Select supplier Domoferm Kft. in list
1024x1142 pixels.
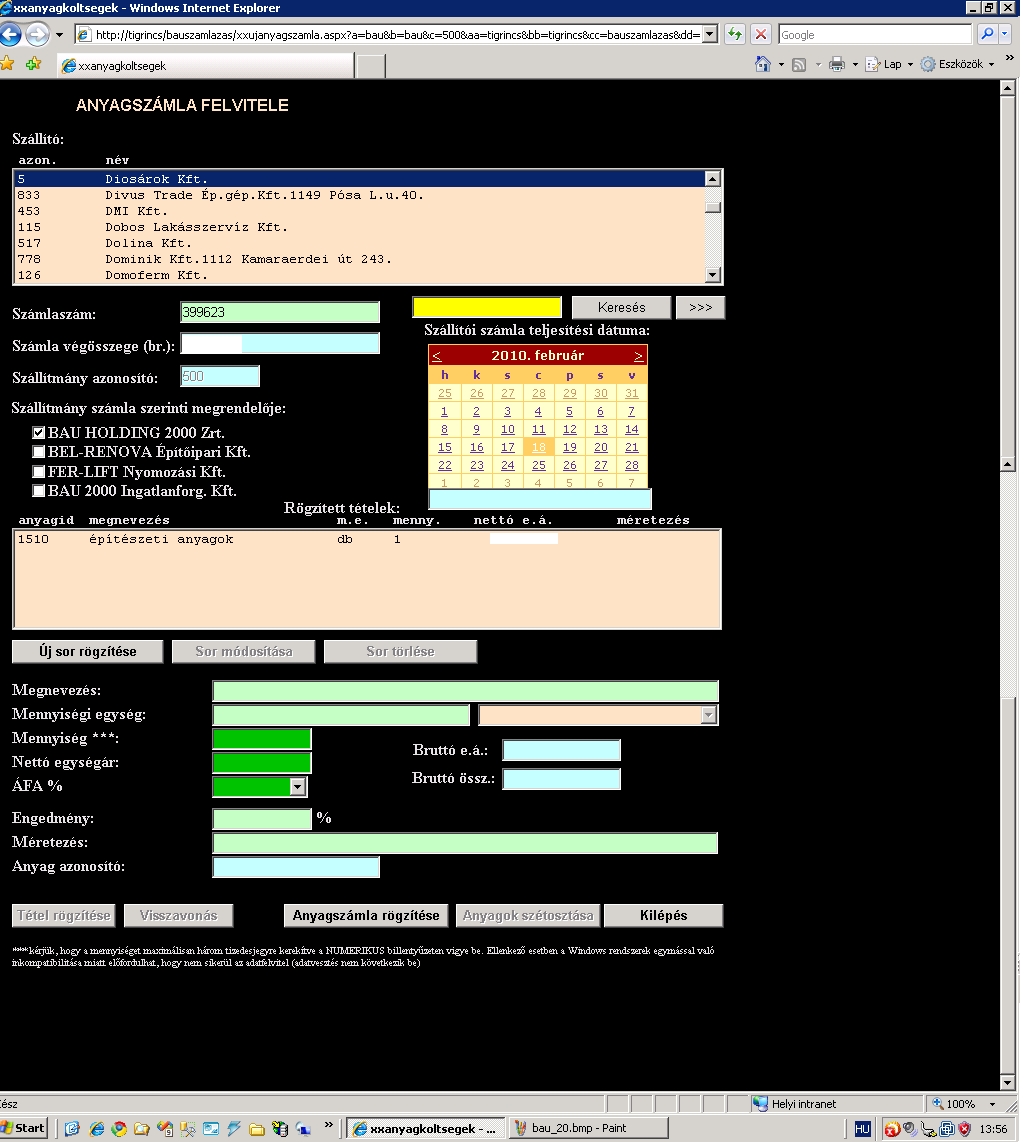(360, 275)
